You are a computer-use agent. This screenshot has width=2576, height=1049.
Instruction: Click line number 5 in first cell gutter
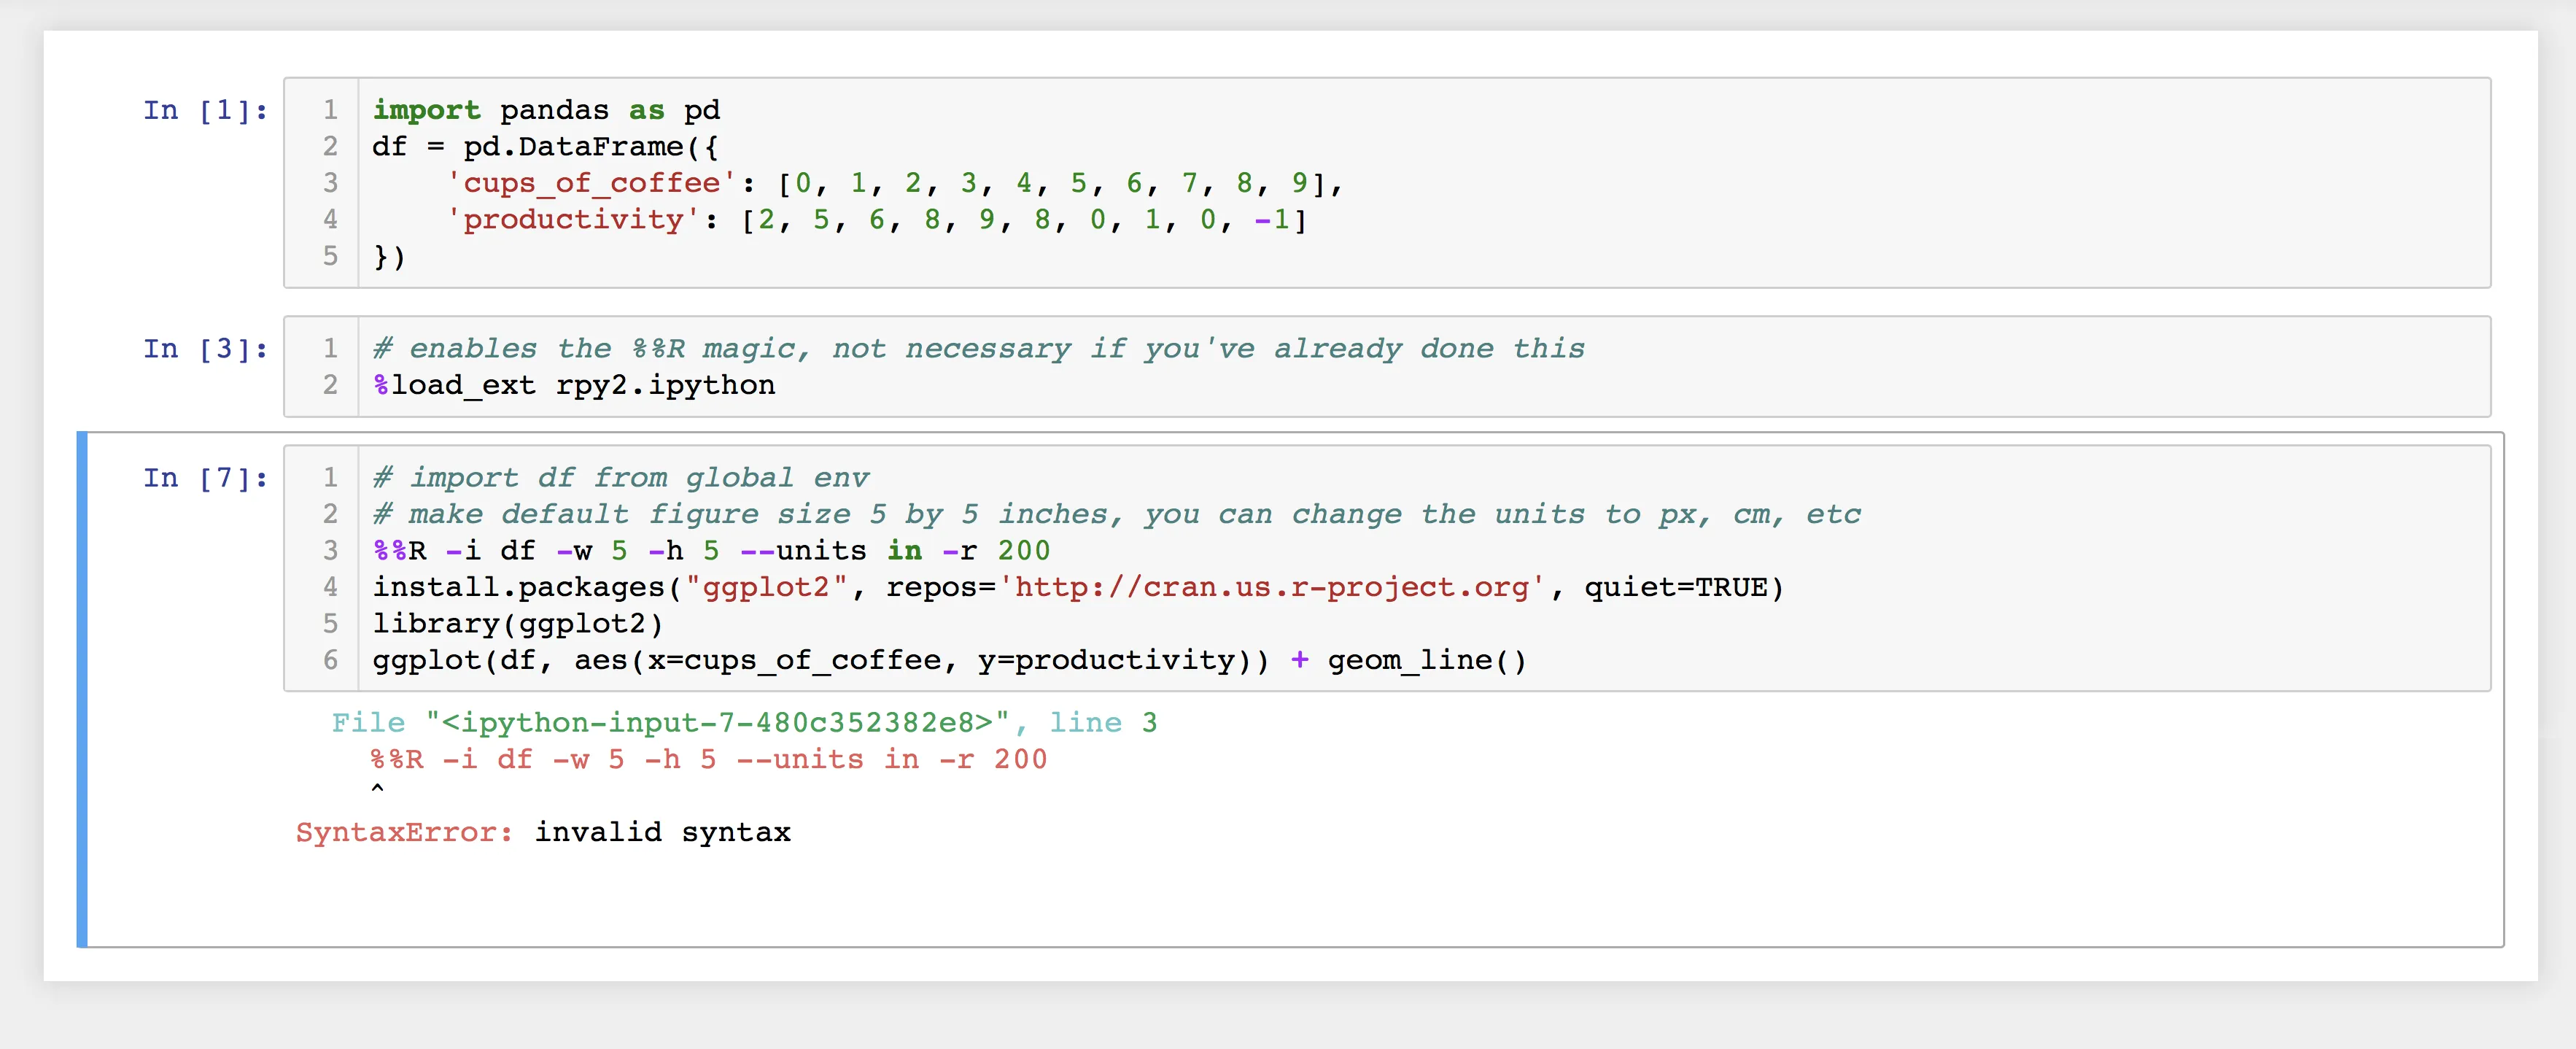(x=330, y=257)
